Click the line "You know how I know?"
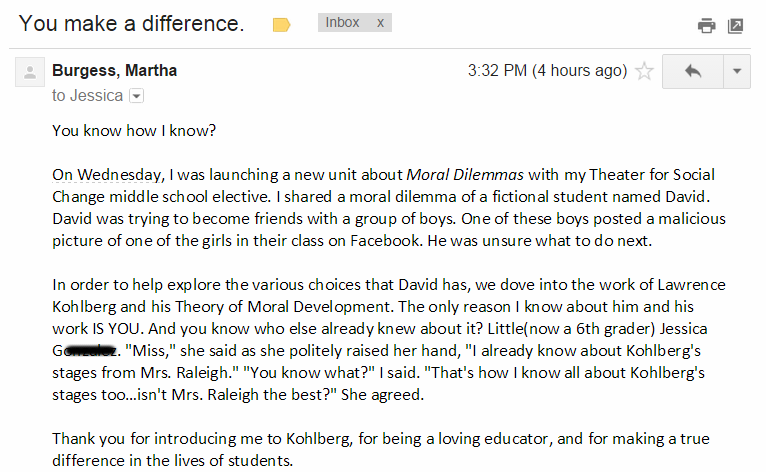The width and height of the screenshot is (766, 472). 134,130
